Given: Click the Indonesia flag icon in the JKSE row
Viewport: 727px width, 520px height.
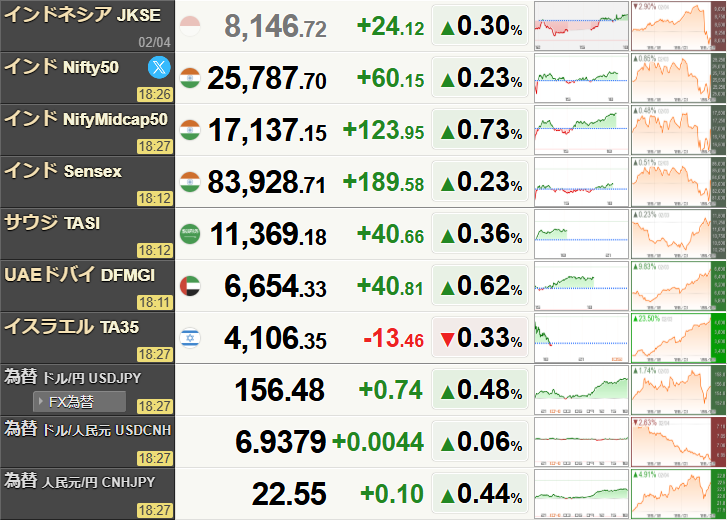Looking at the screenshot, I should [x=190, y=26].
